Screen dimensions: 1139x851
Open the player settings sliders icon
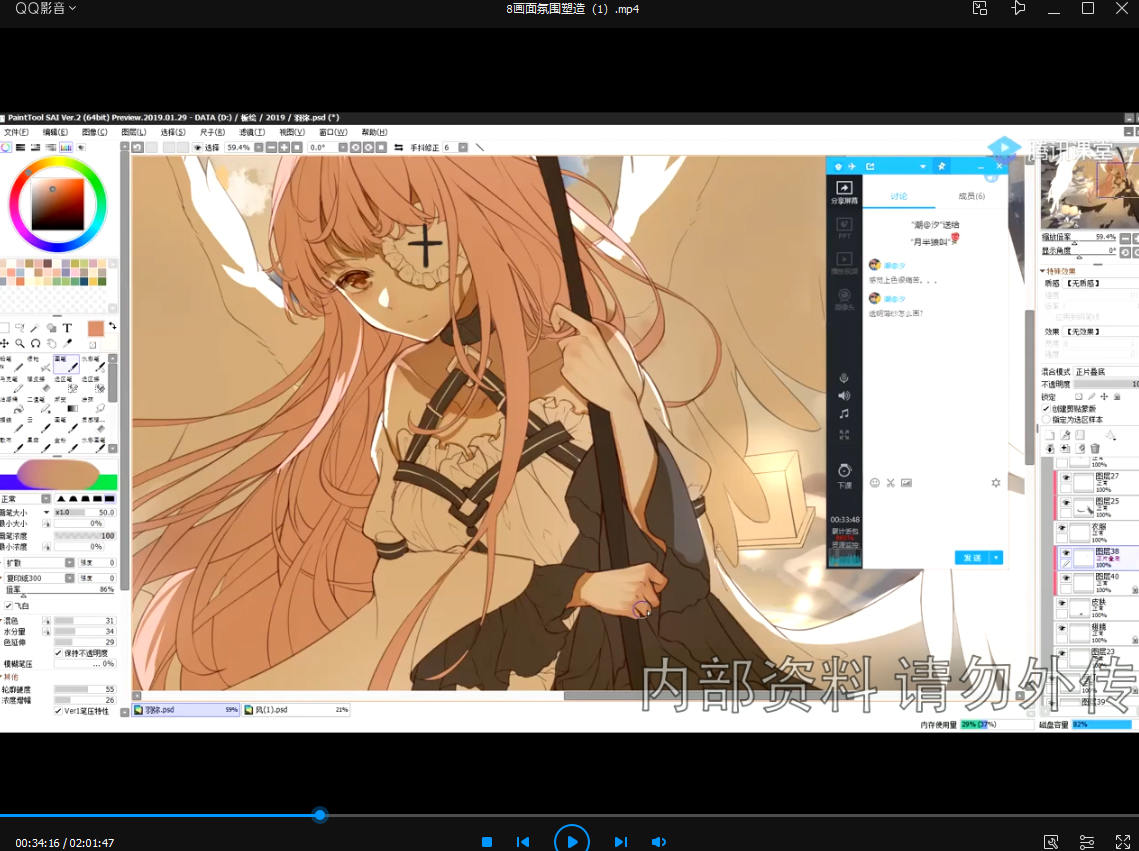(x=1087, y=842)
